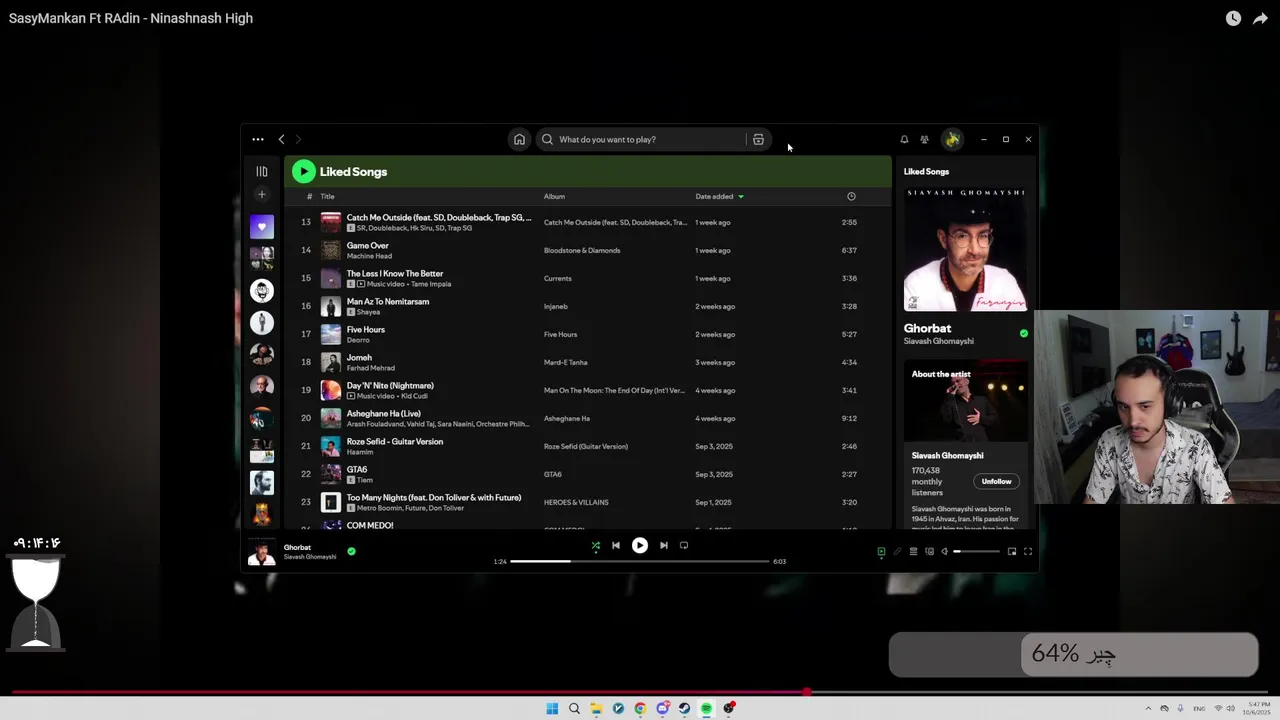Image resolution: width=1280 pixels, height=720 pixels.
Task: Open Steam from the taskbar
Action: (684, 708)
